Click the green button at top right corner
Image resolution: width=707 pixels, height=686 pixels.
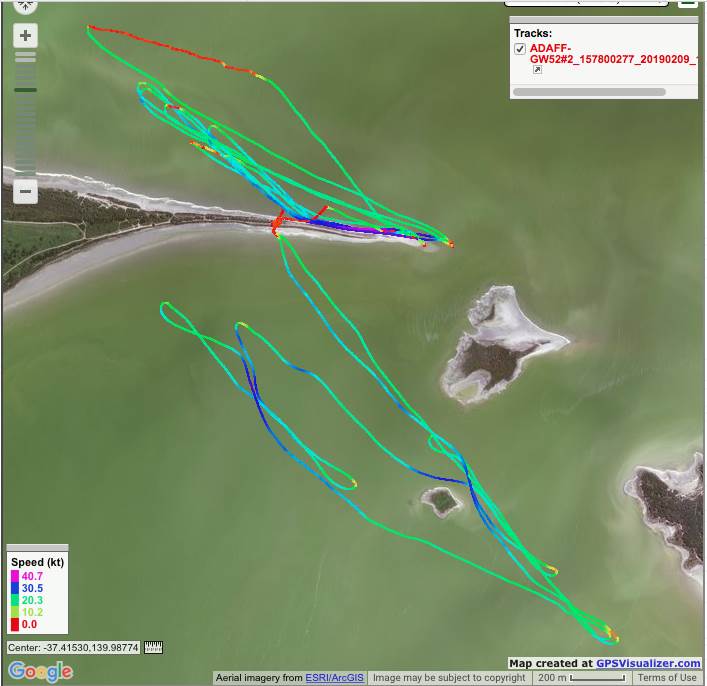688,4
